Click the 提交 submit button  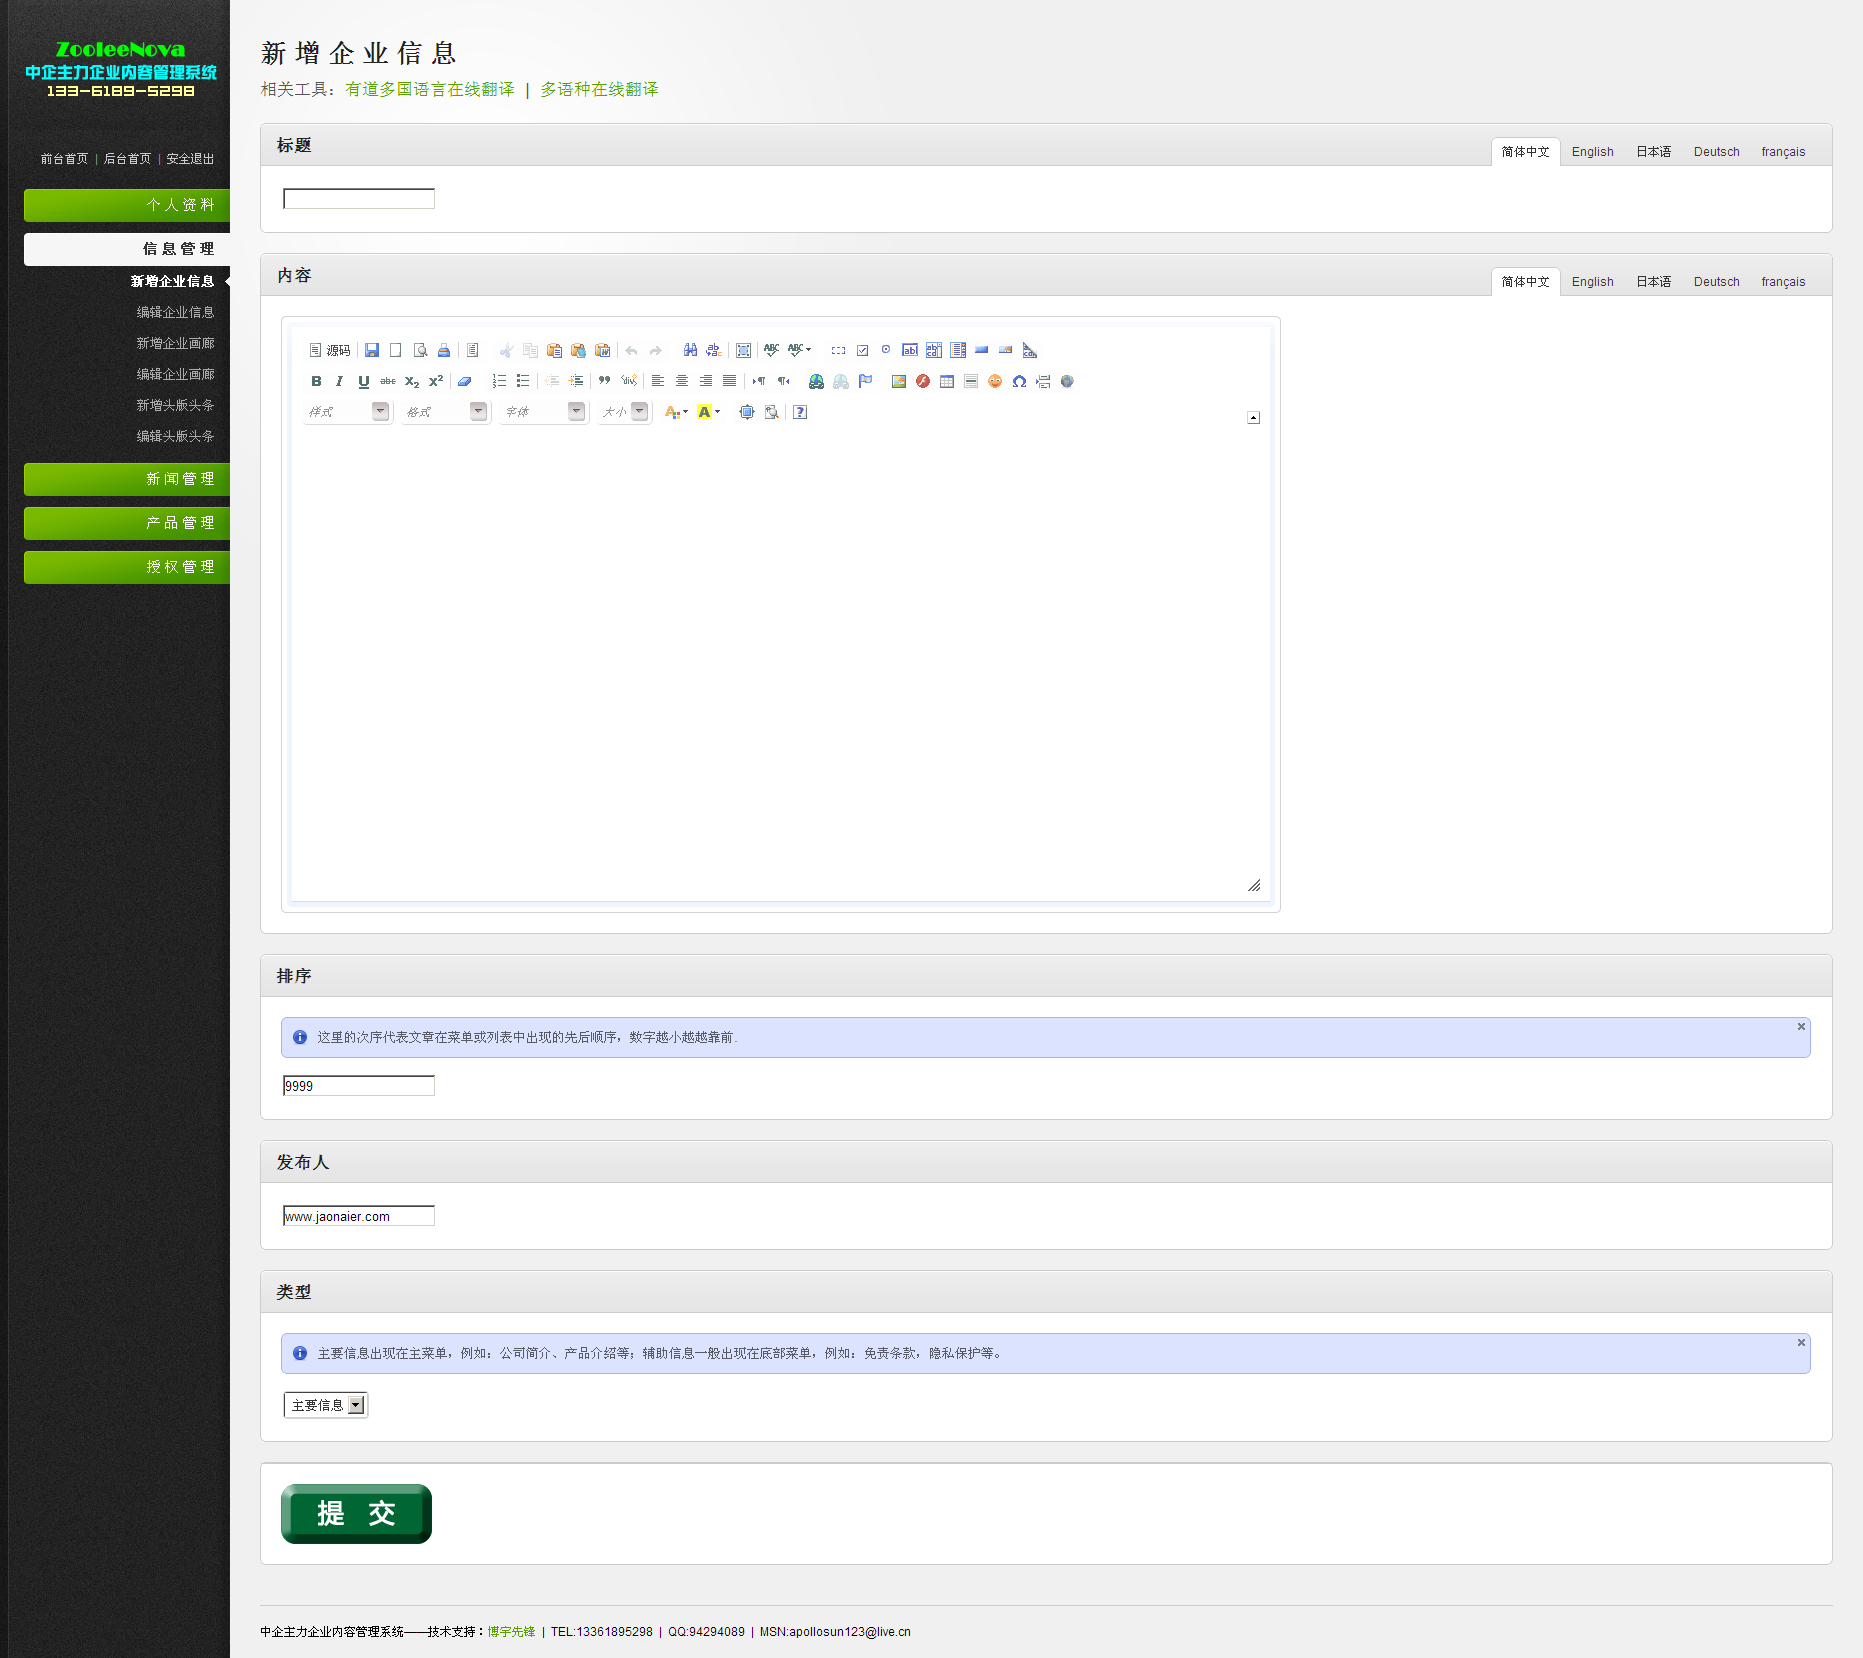pos(356,1514)
